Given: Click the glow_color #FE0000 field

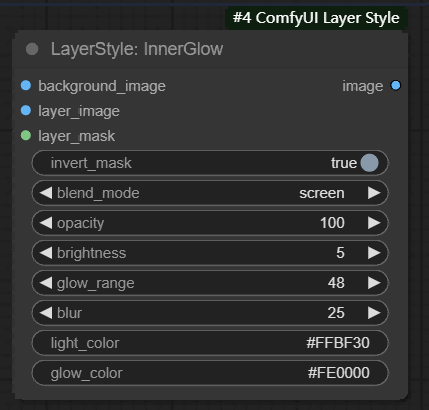Looking at the screenshot, I should [x=210, y=373].
